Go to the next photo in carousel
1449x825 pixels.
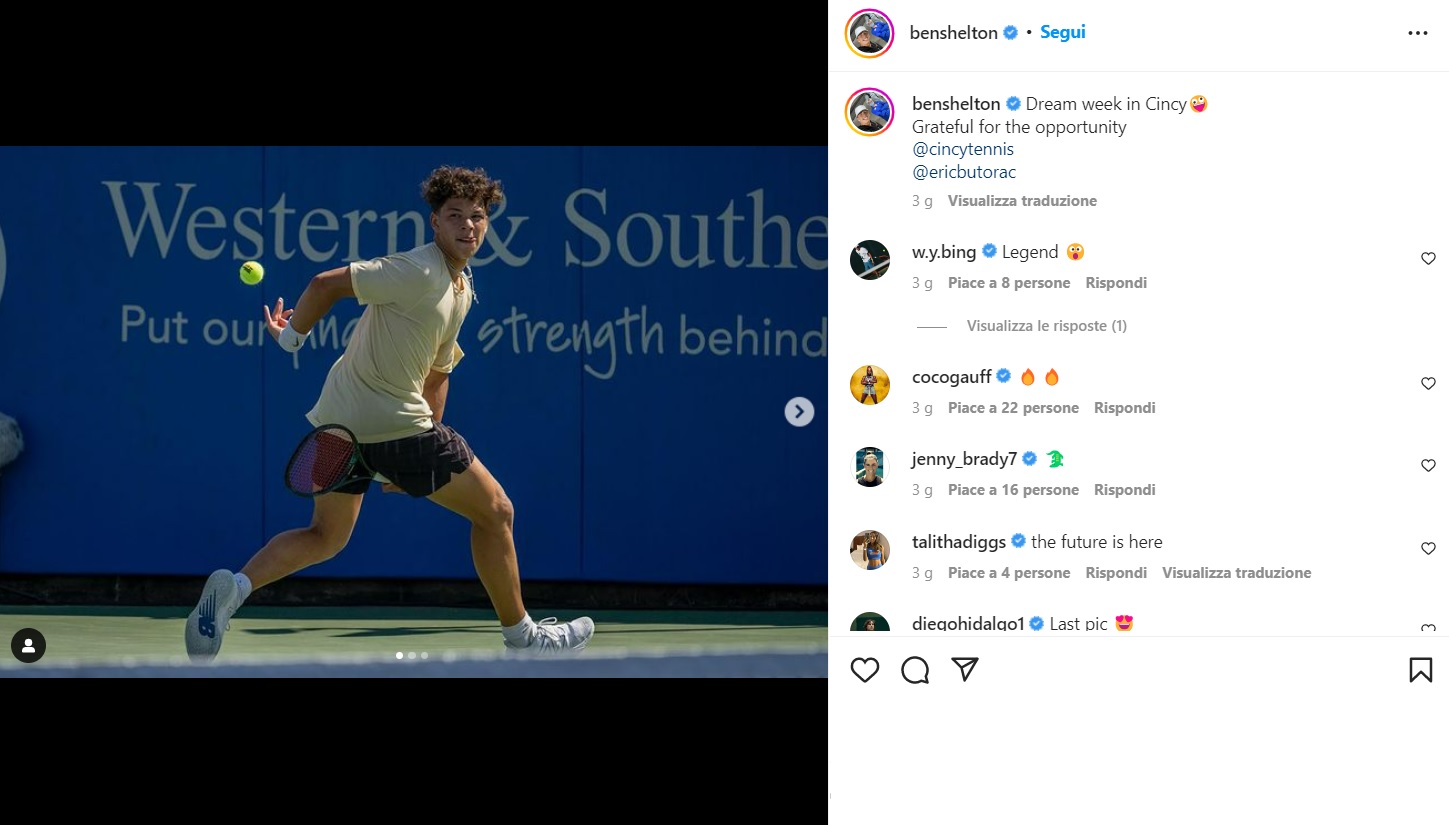(x=798, y=412)
